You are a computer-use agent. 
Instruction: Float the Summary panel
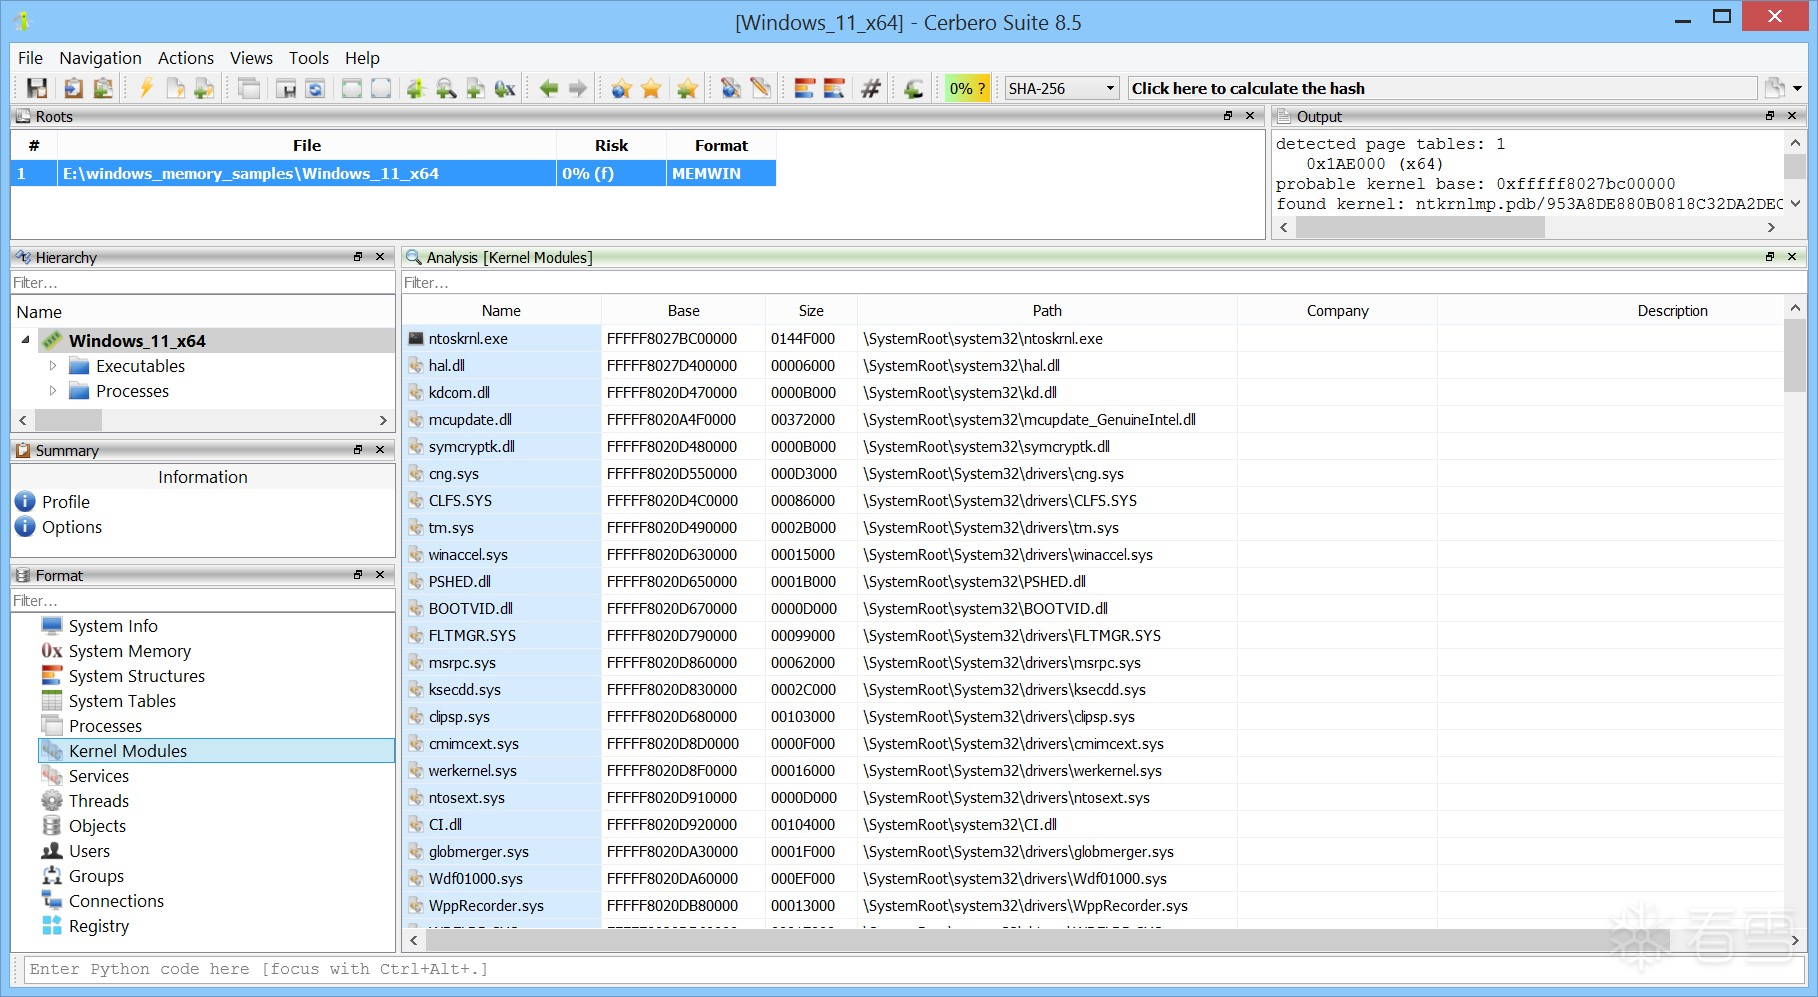click(x=358, y=450)
